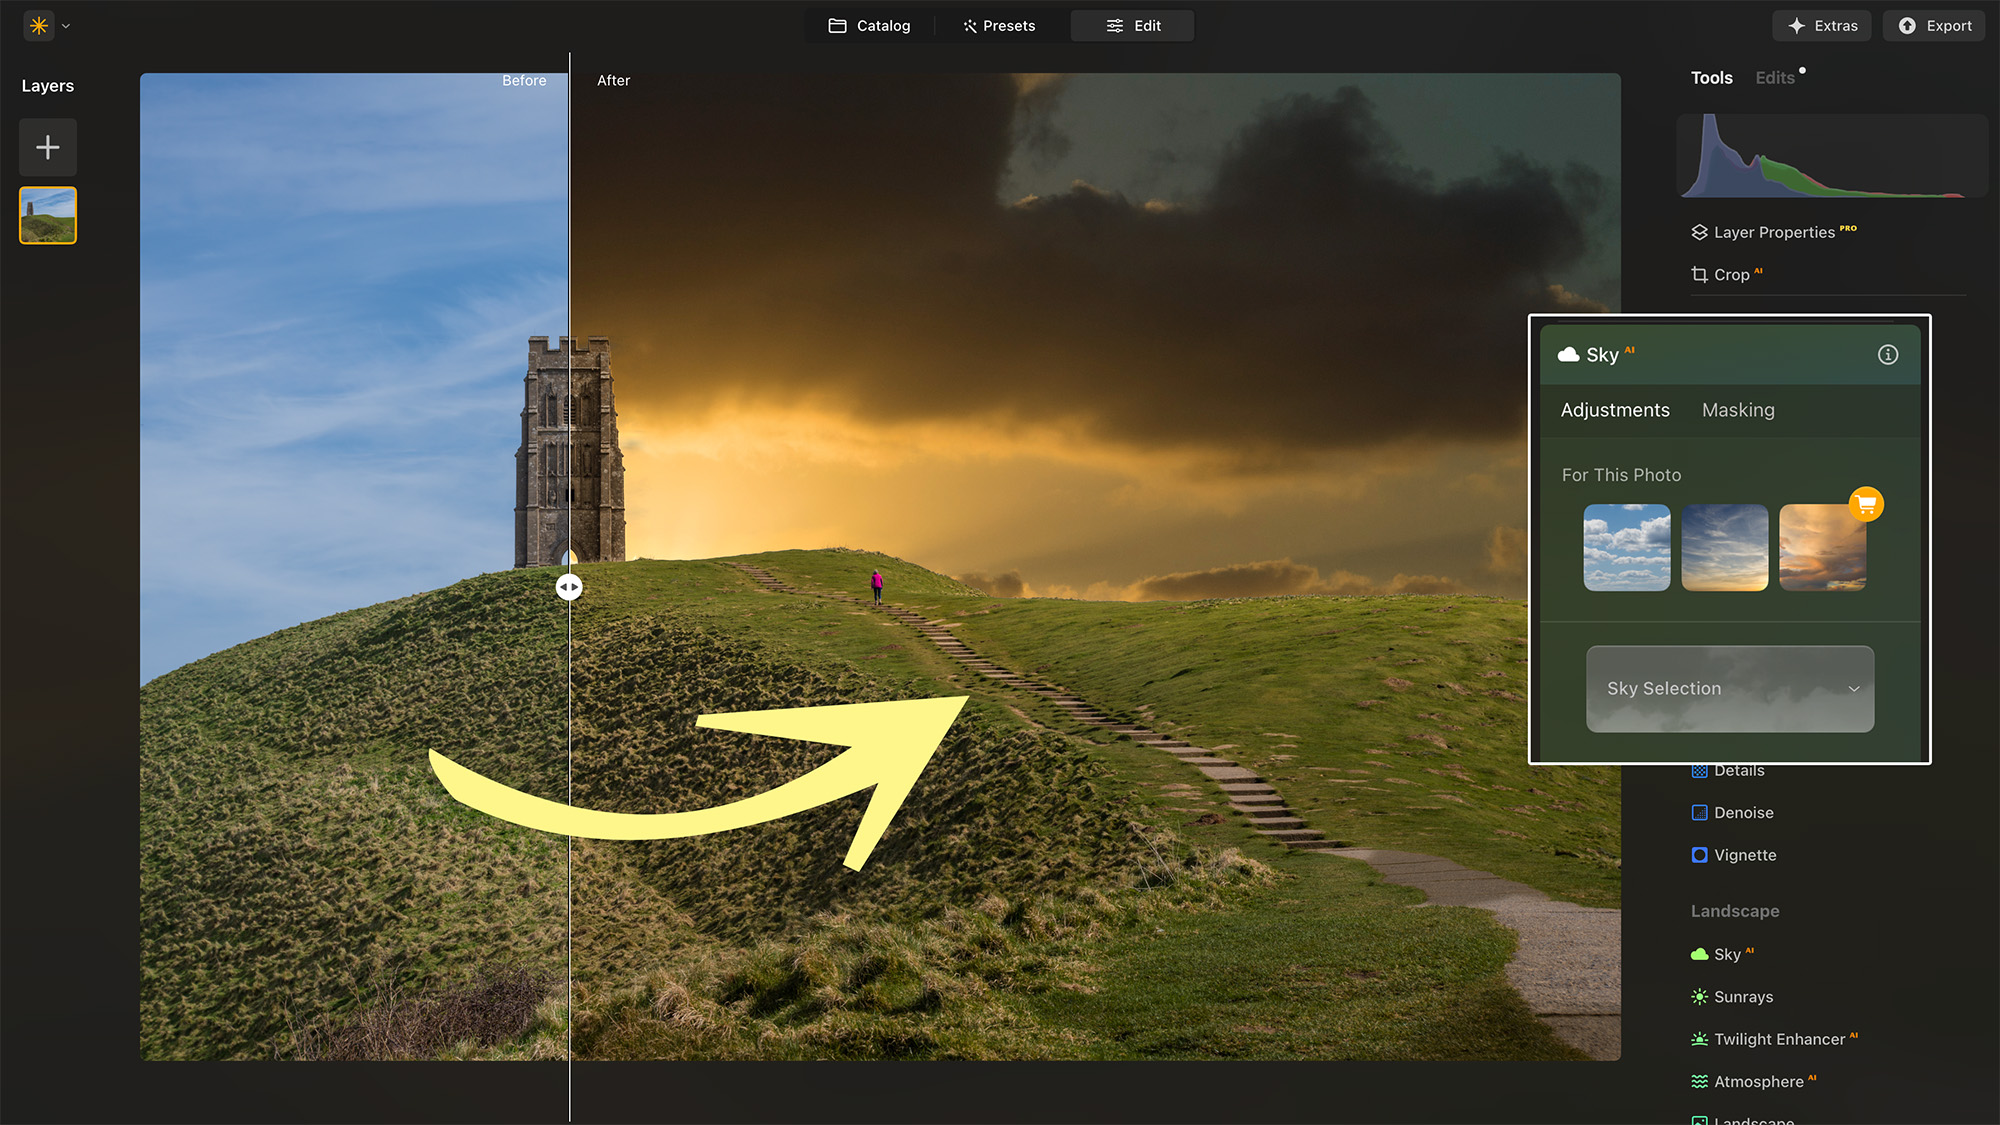Open the Crop tool
The image size is (2000, 1125).
coord(1727,274)
